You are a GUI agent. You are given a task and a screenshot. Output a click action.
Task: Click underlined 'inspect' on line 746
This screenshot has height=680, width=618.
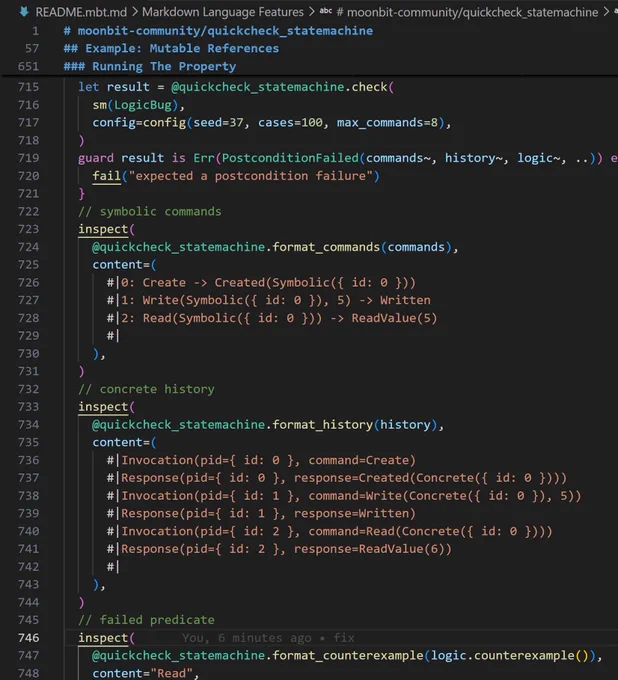103,638
